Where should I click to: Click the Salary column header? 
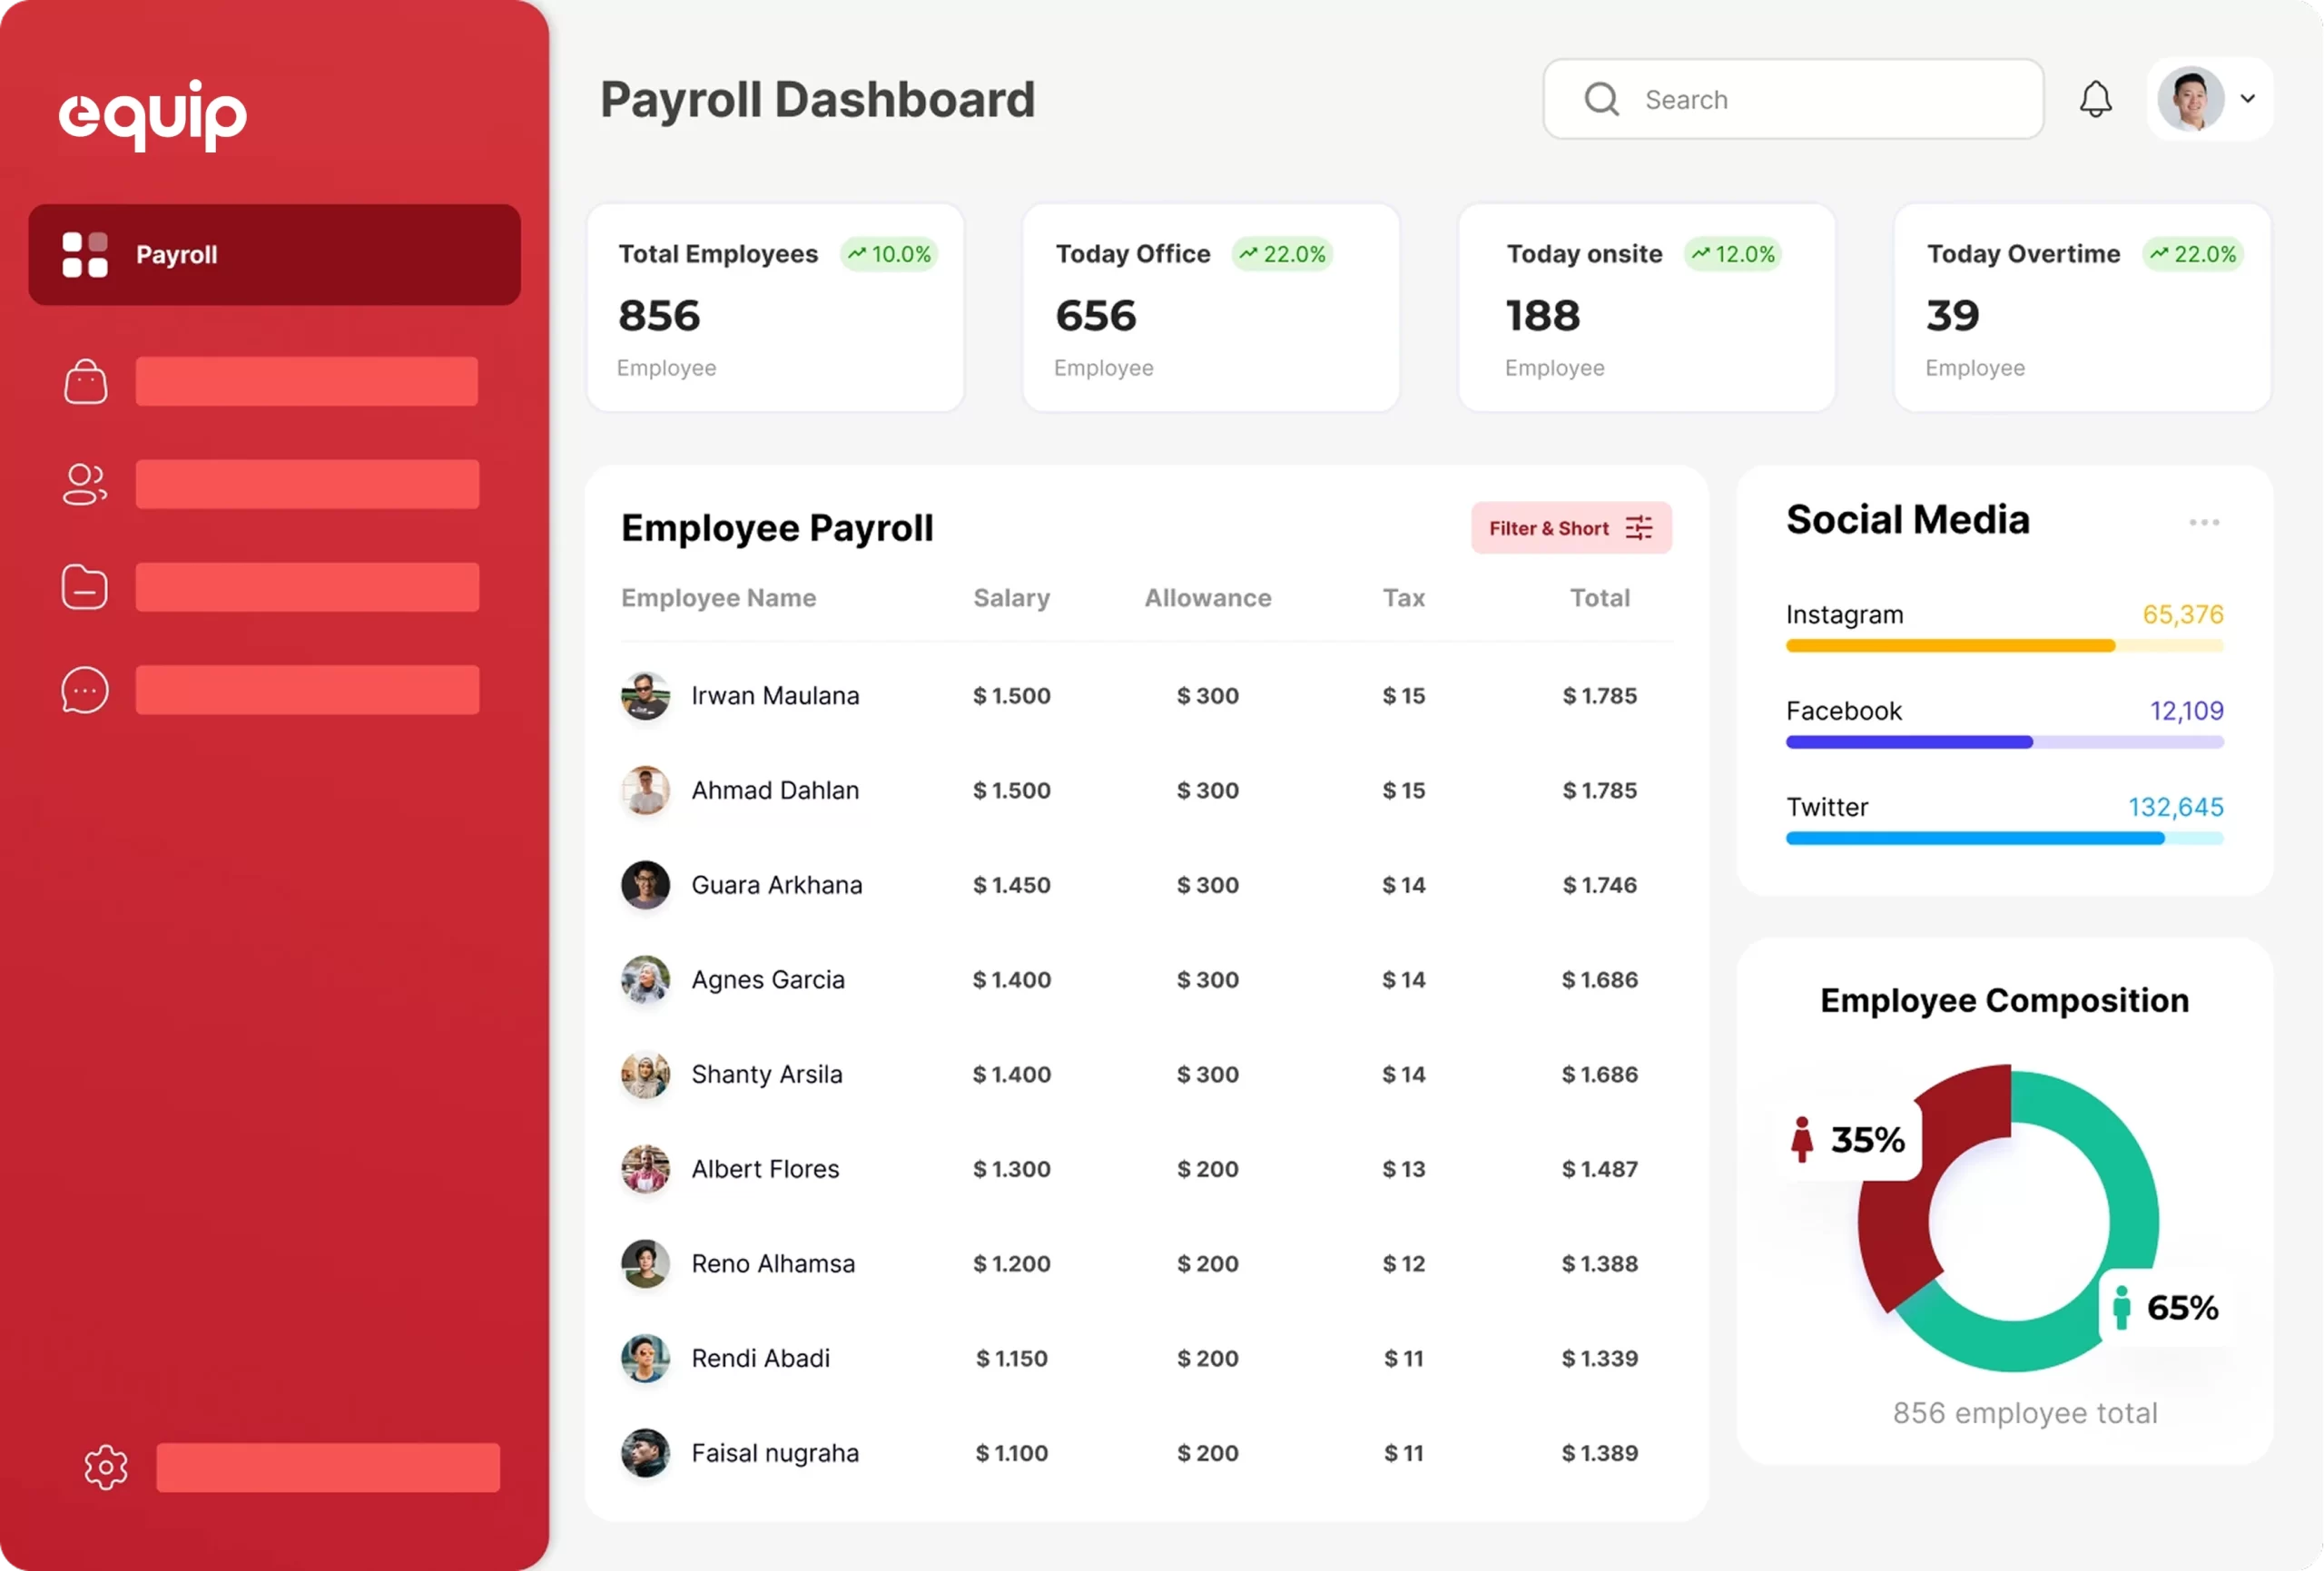[1011, 598]
